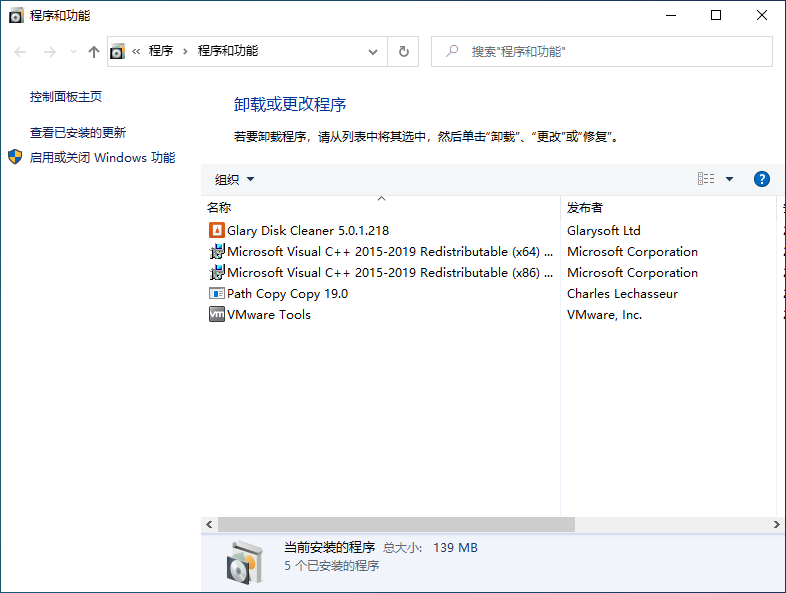Click the VMware Tools vm icon
This screenshot has height=593, width=786.
pyautogui.click(x=217, y=314)
